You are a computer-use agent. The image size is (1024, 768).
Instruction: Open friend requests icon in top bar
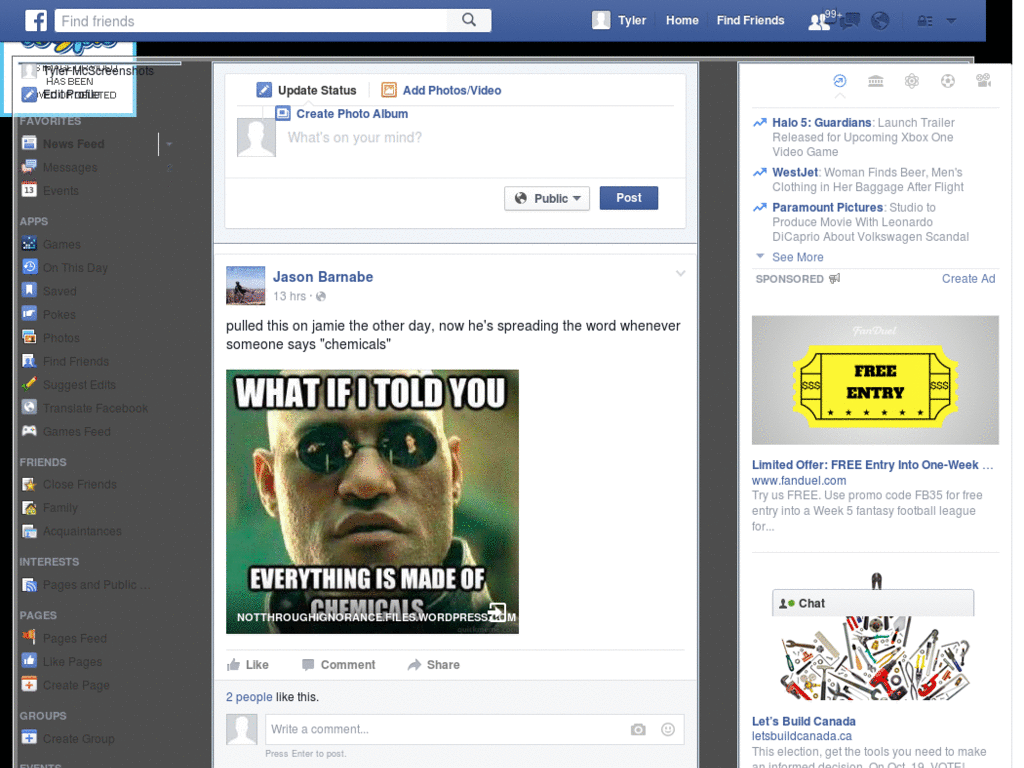[818, 21]
